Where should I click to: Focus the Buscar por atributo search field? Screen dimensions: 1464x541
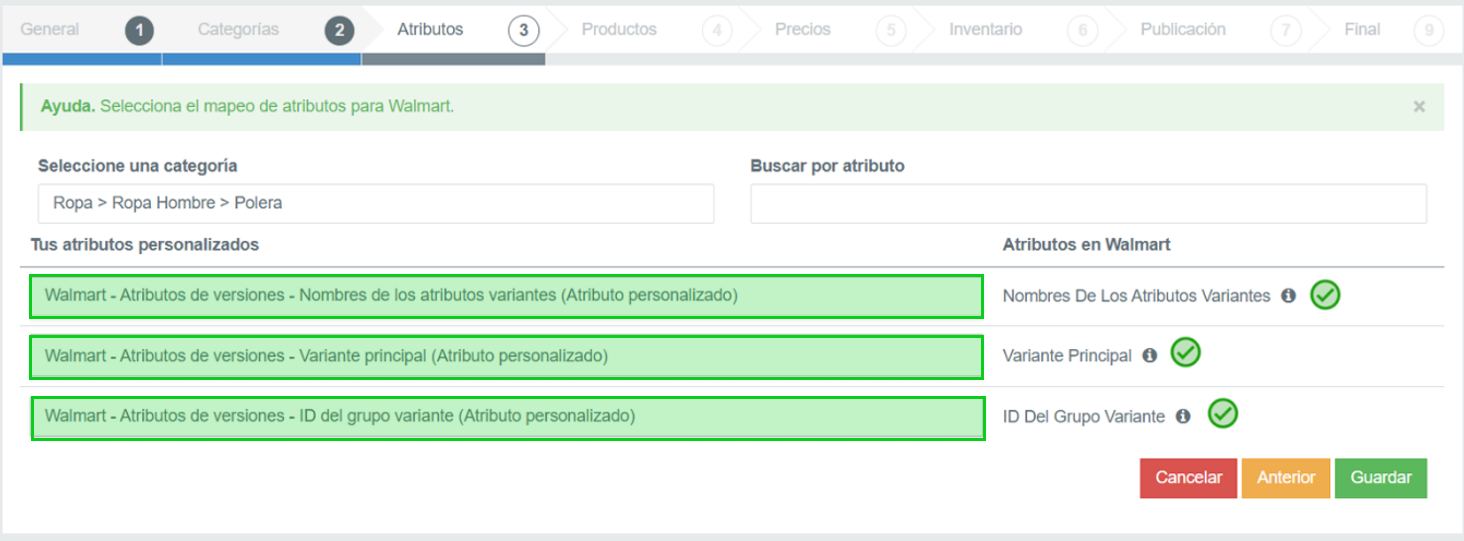[1088, 203]
